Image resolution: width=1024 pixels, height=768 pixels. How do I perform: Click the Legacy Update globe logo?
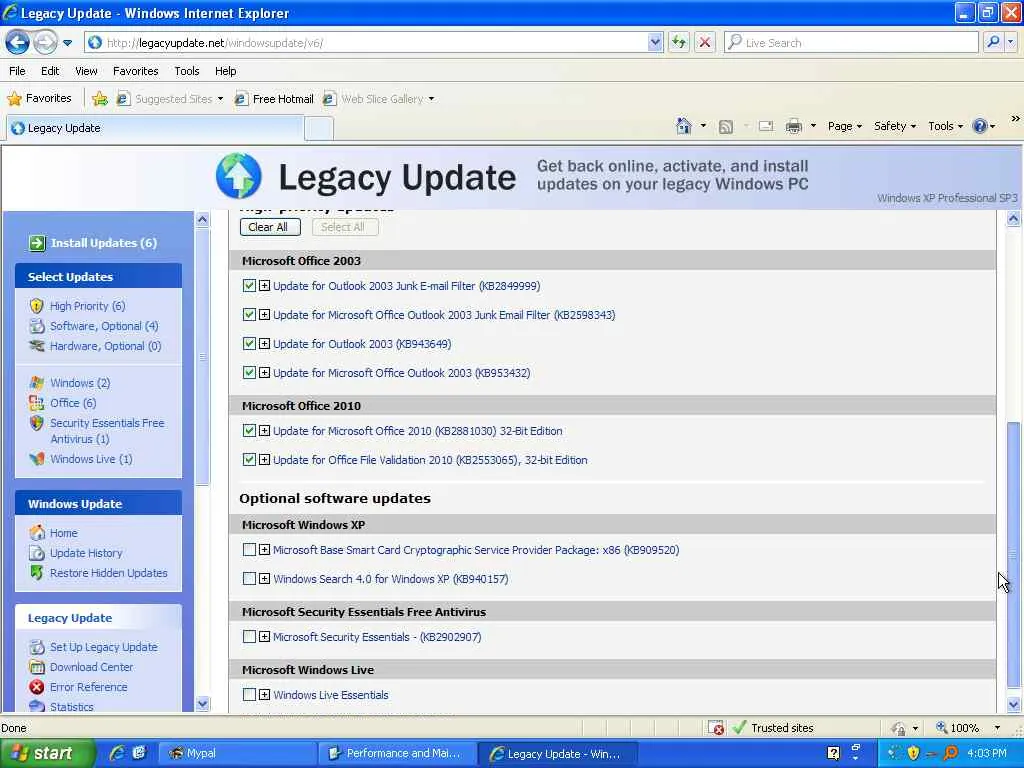(239, 176)
